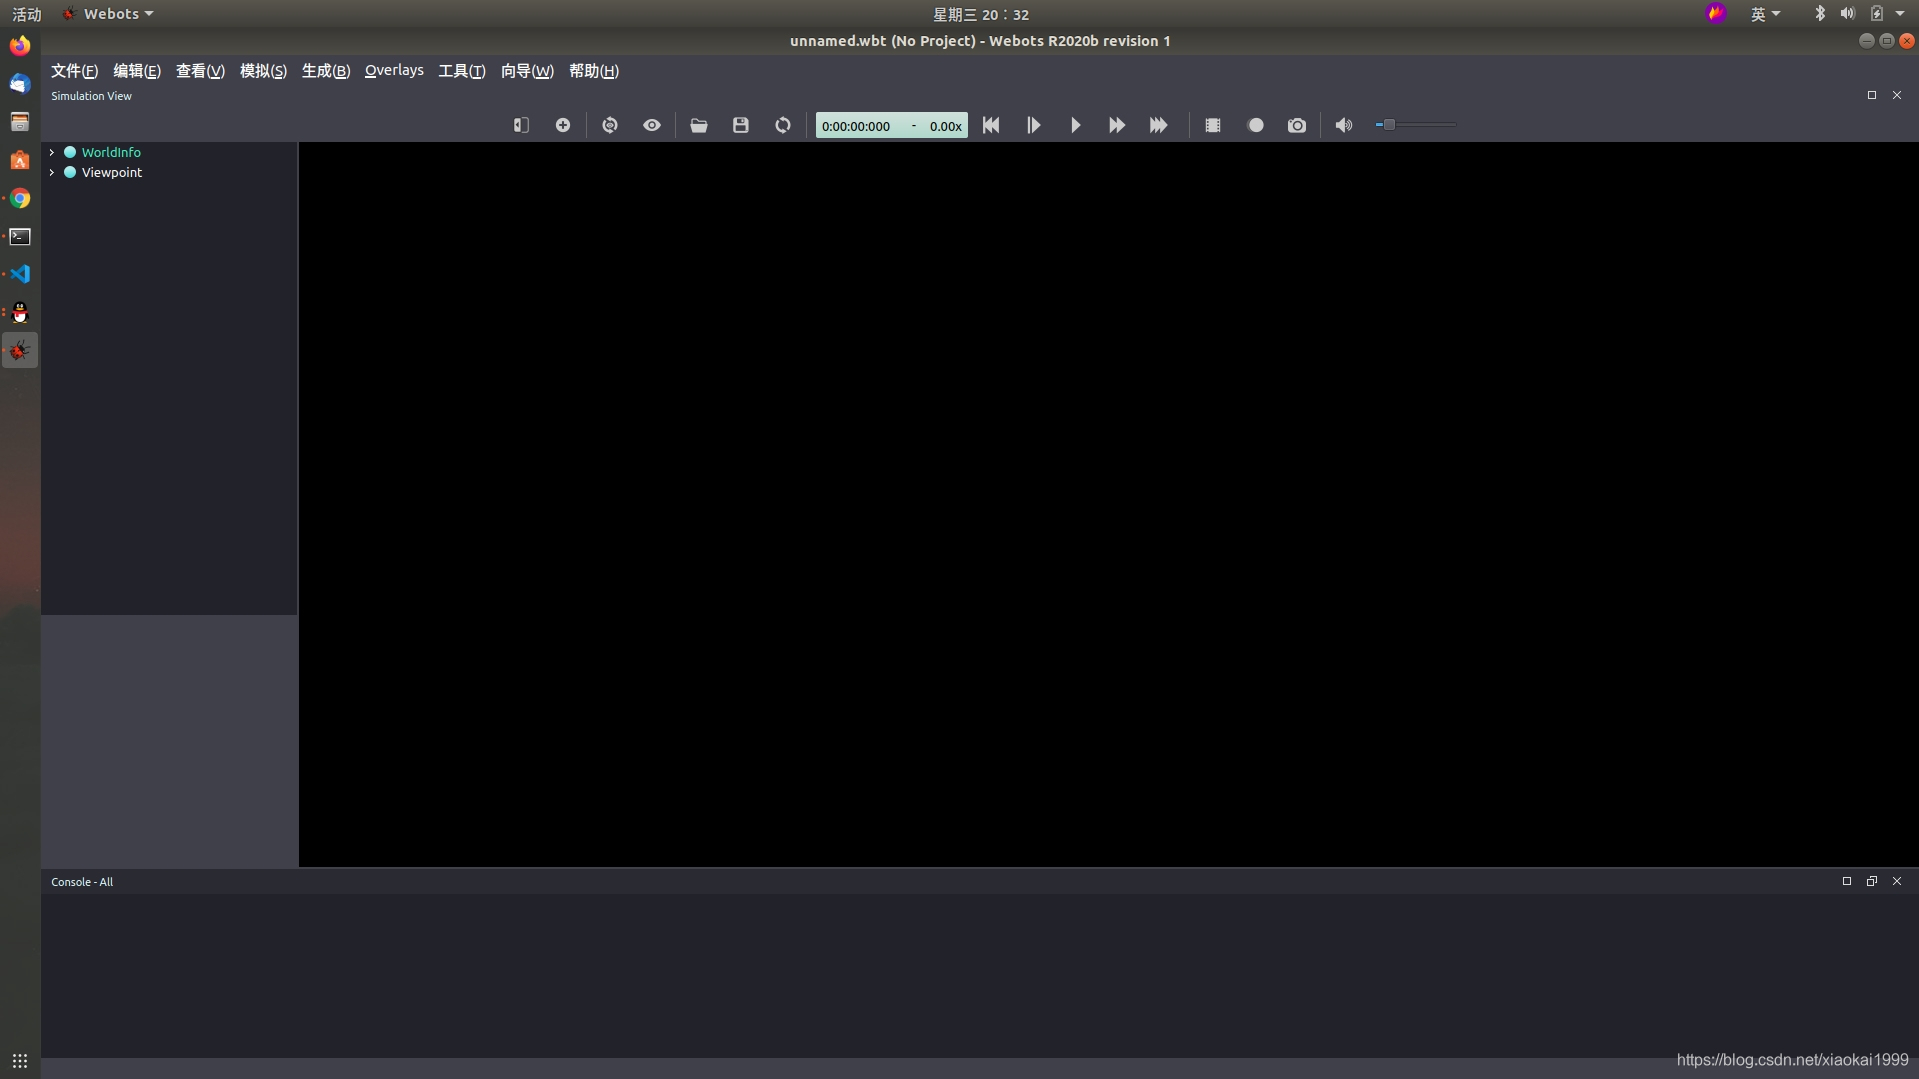Select the Viewpoint tree item
The width and height of the screenshot is (1919, 1079).
[x=112, y=172]
